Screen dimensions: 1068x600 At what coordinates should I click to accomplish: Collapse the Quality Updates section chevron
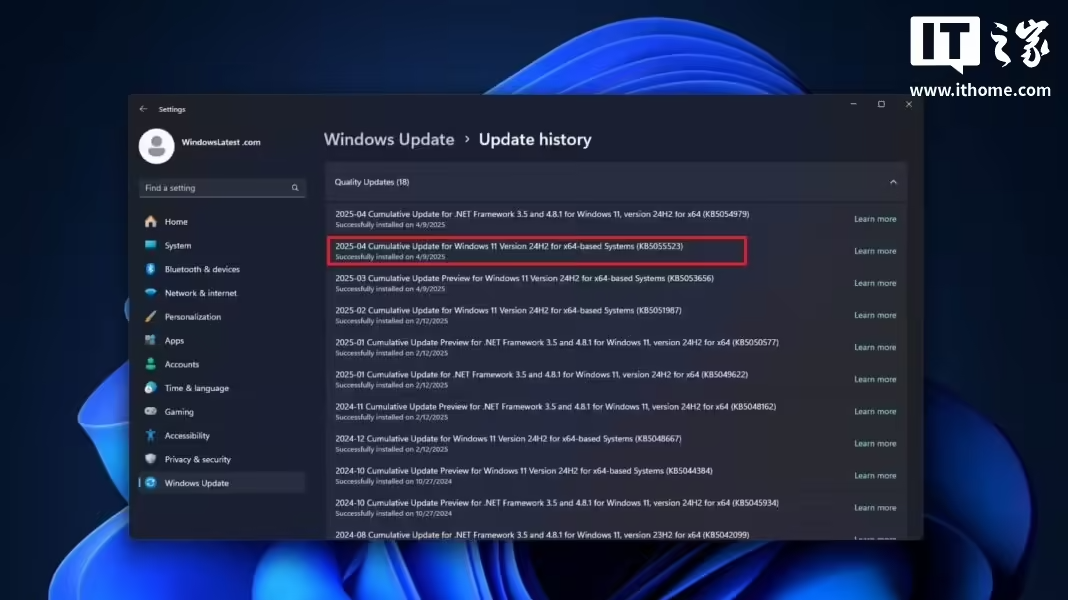(x=893, y=182)
